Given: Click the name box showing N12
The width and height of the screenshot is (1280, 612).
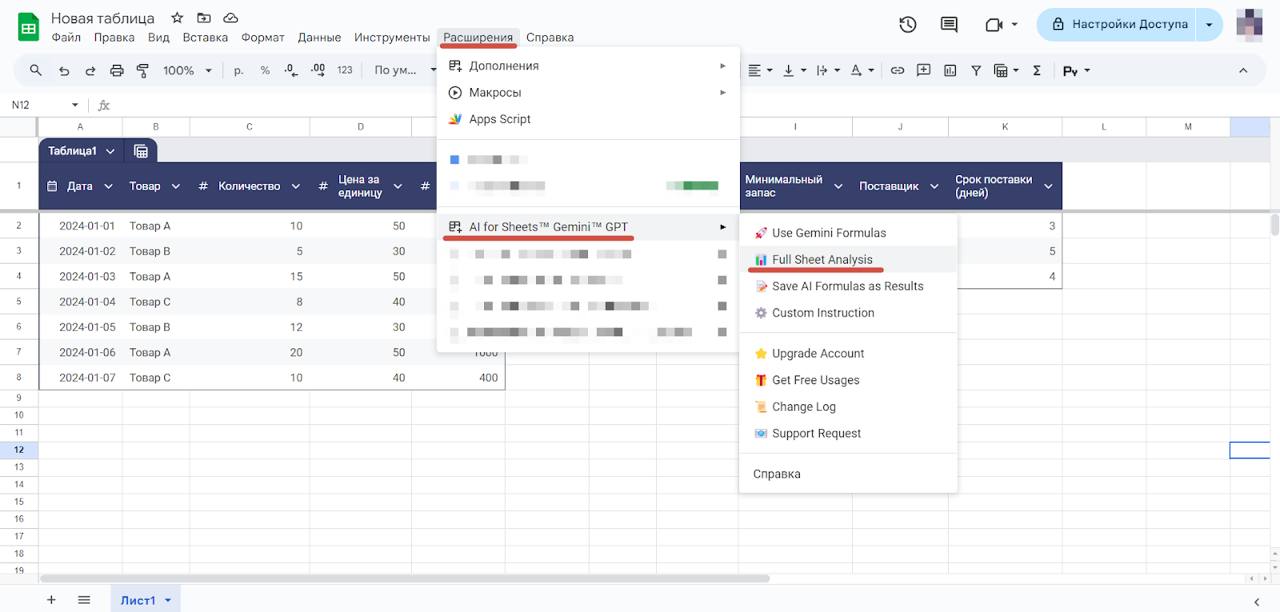Looking at the screenshot, I should [45, 105].
